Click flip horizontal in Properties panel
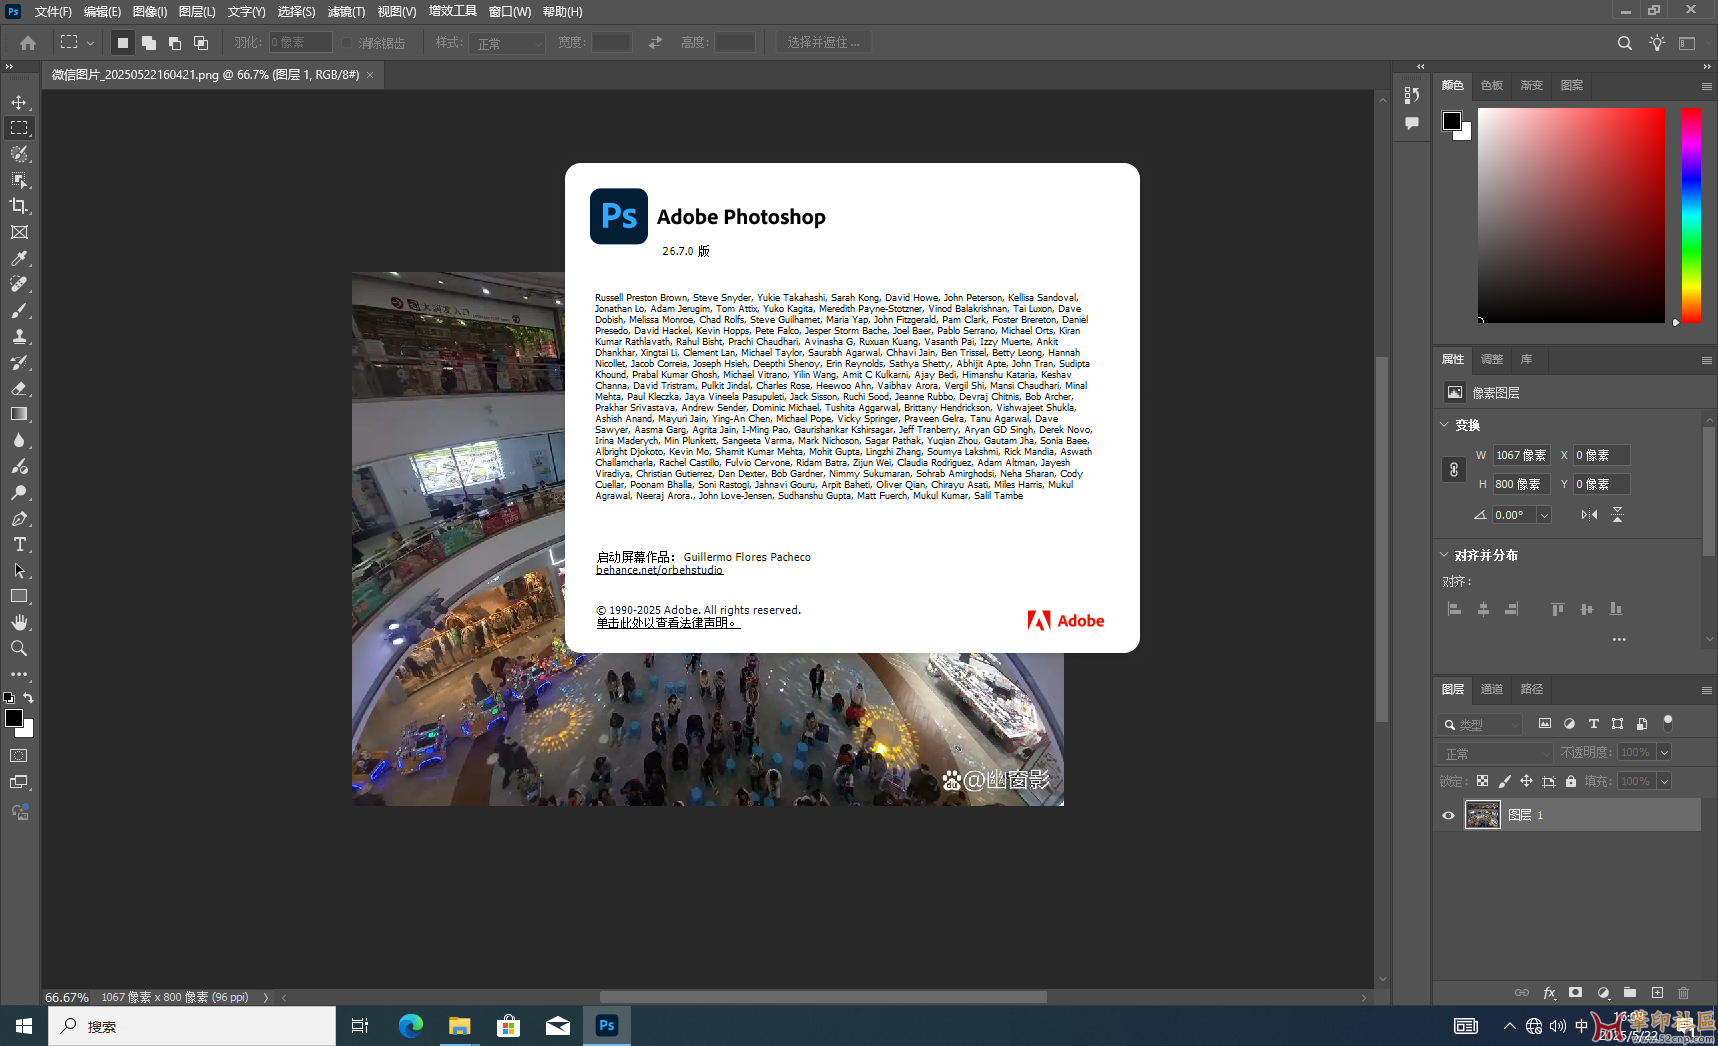 pos(1589,515)
